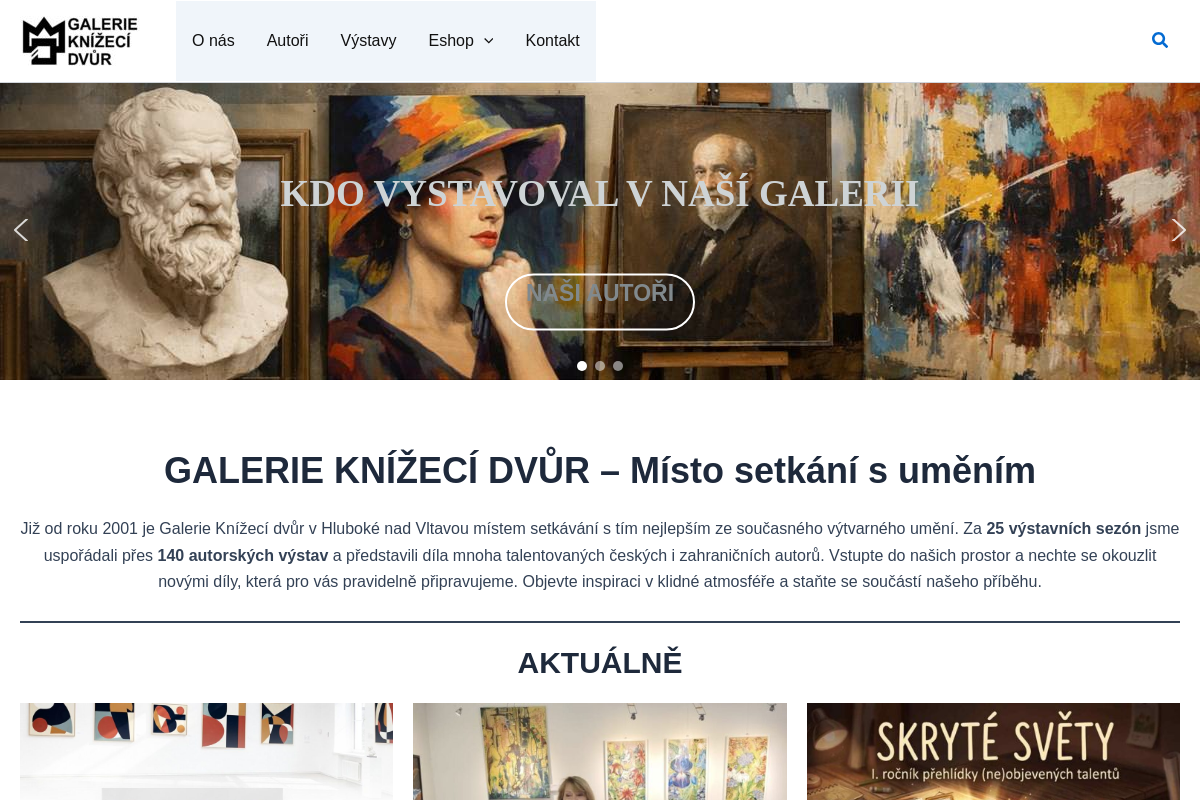Click the Galerie Knížecí dvůr logo
The height and width of the screenshot is (800, 1200).
79,40
